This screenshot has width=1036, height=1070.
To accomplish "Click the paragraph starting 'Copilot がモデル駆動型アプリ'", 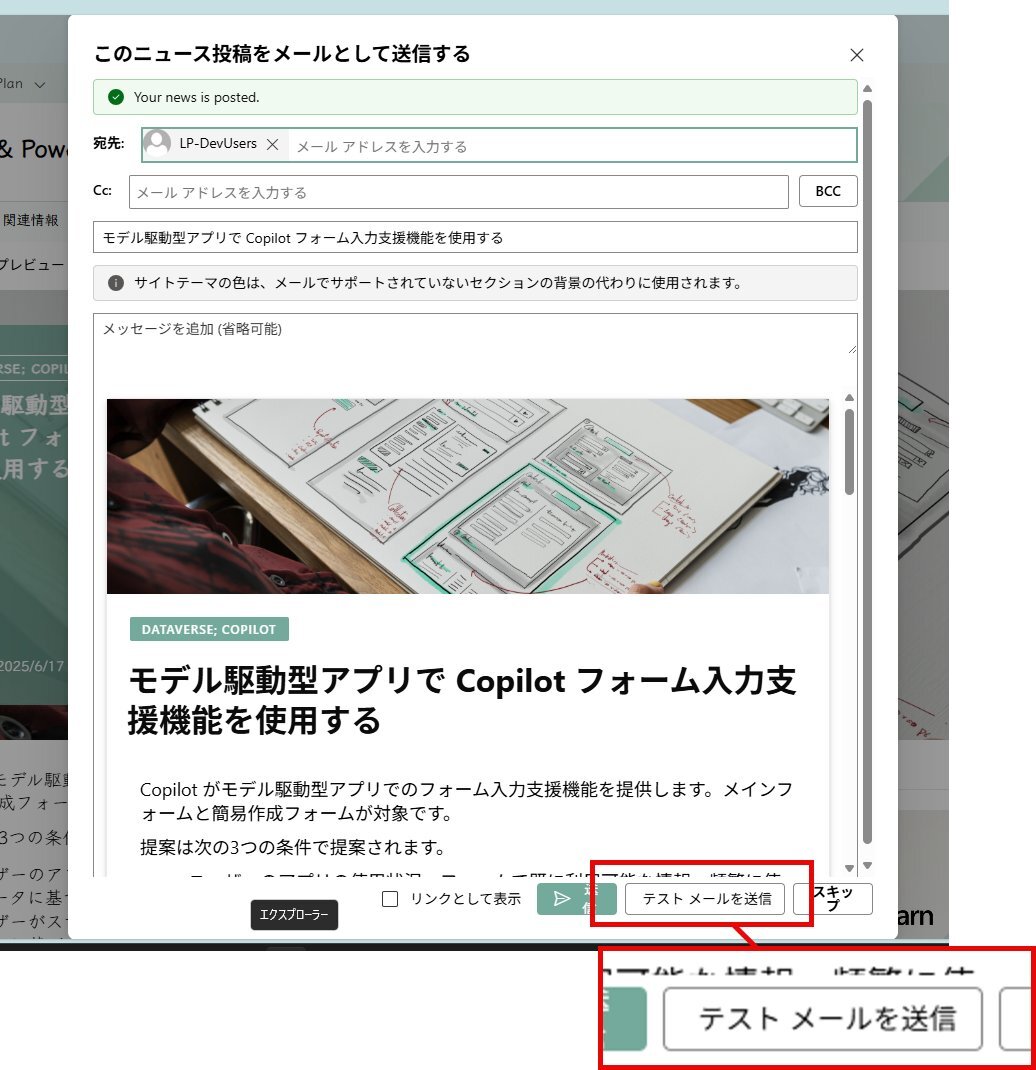I will pos(467,801).
